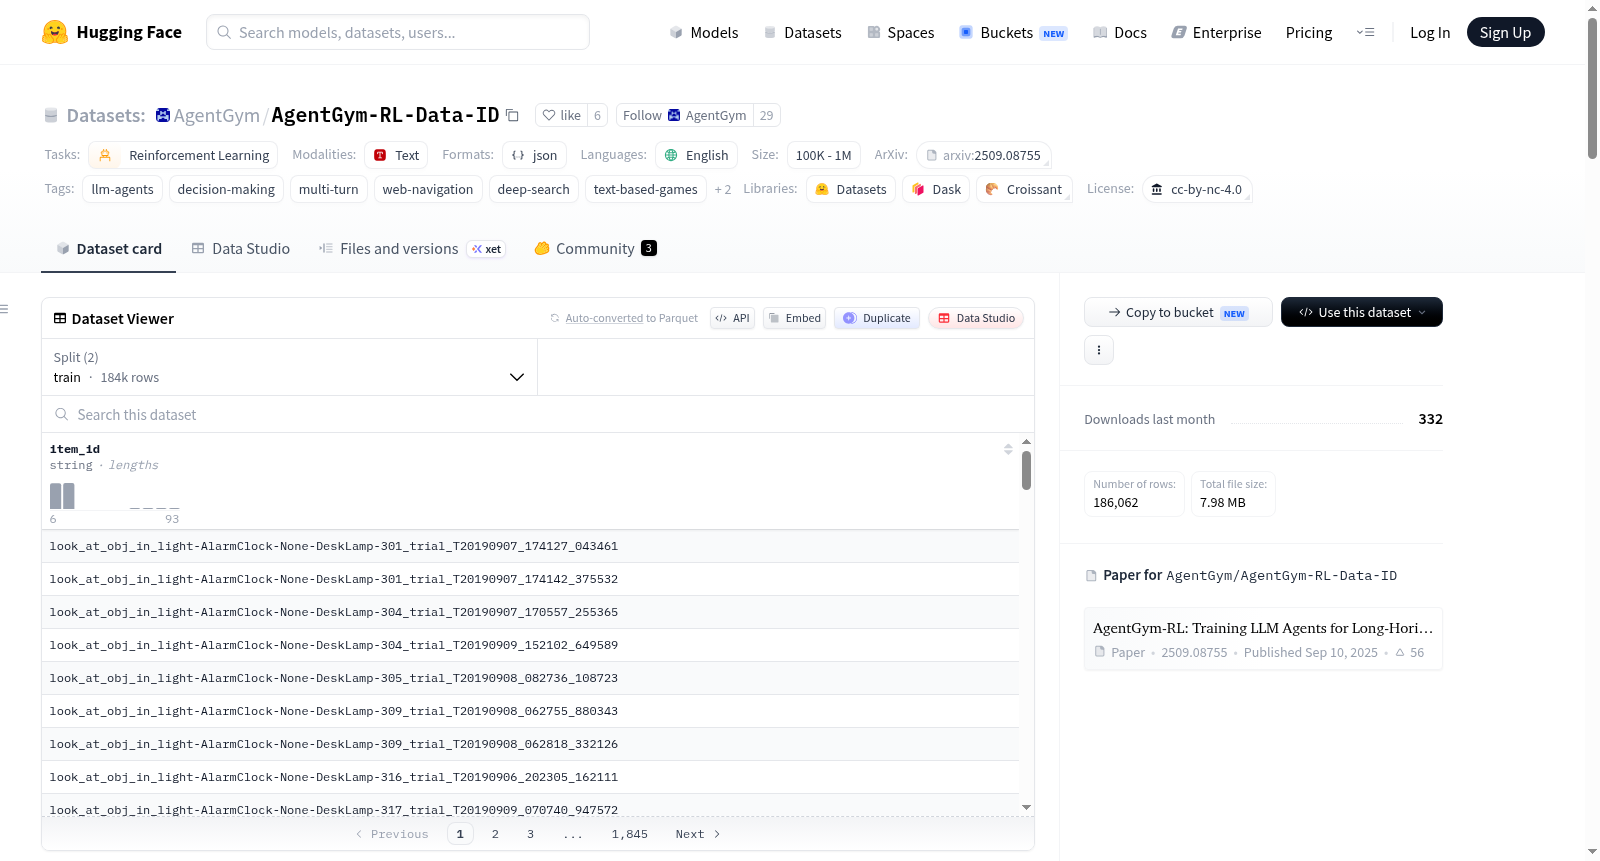This screenshot has width=1600, height=861.
Task: Go to page 2 of viewer
Action: point(495,834)
